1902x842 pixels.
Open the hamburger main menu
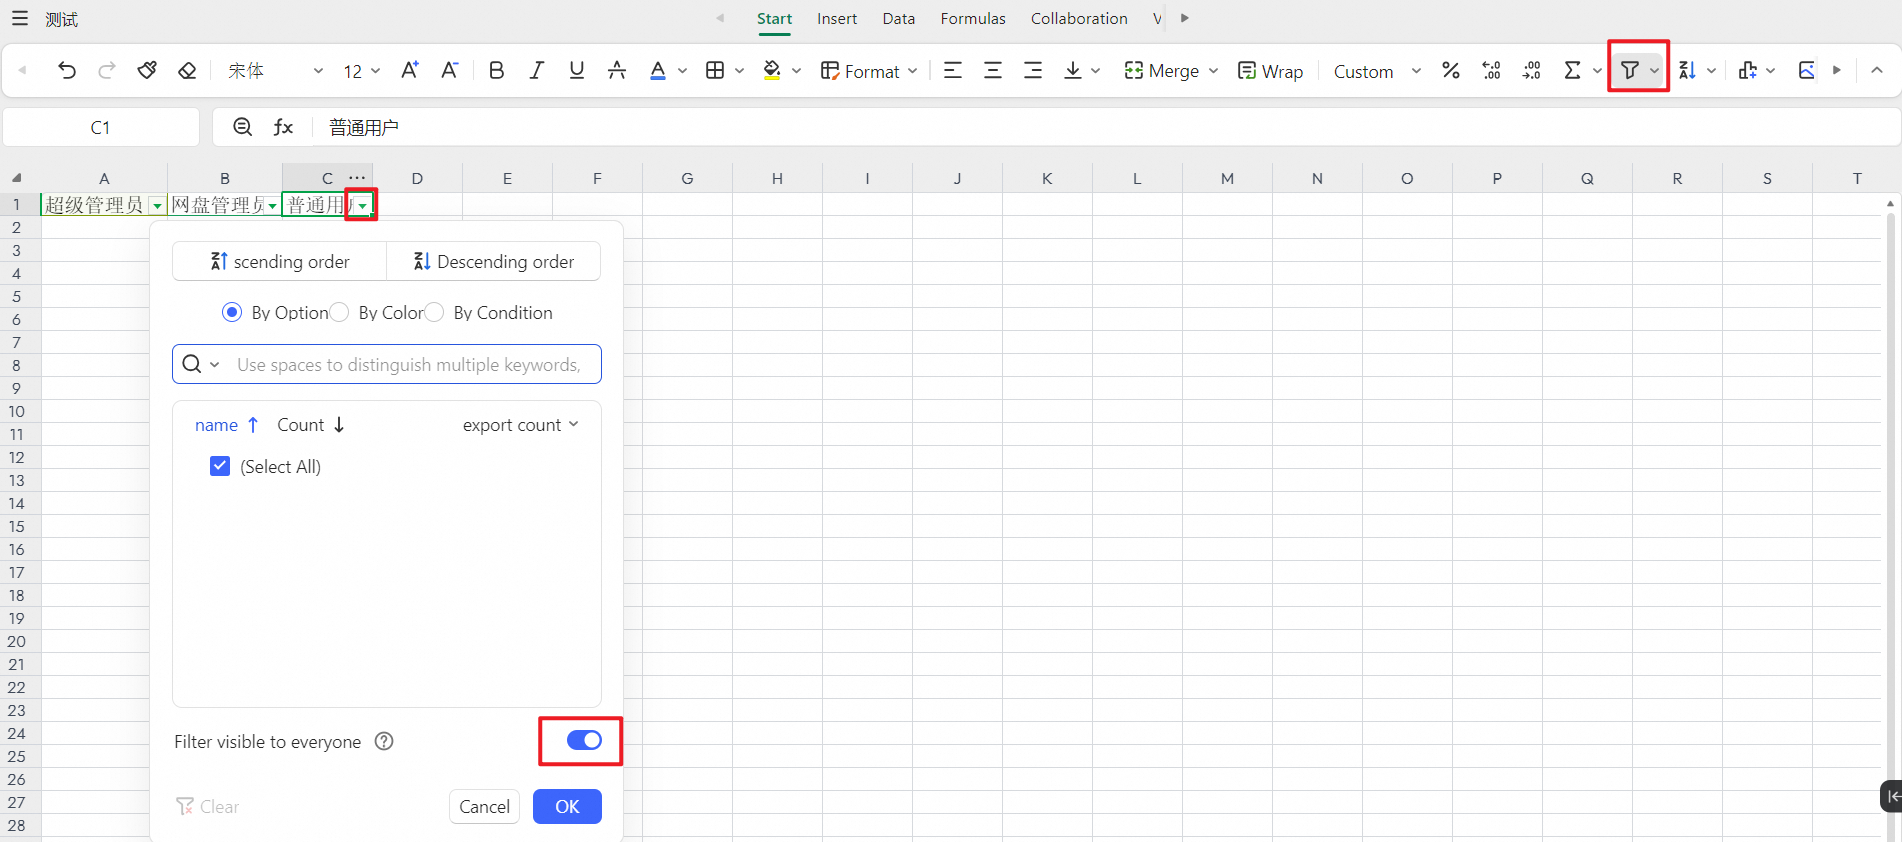20,19
